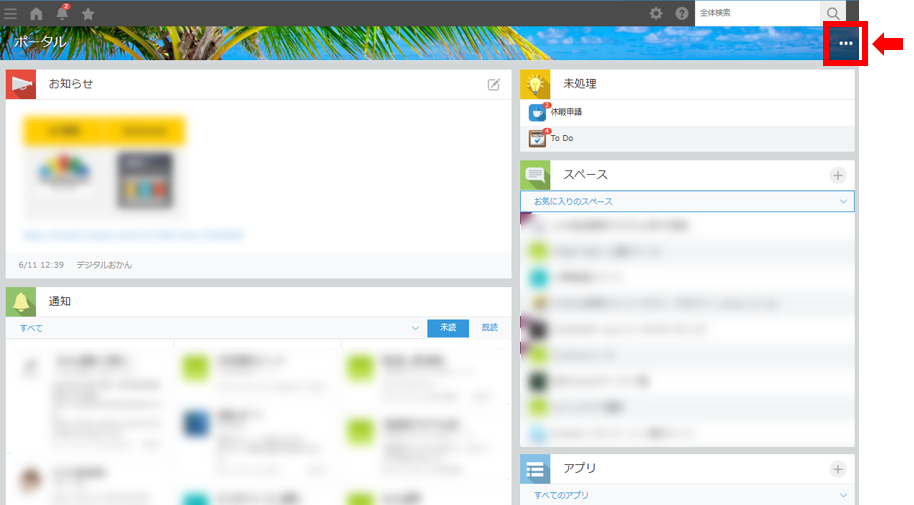The width and height of the screenshot is (914, 505).
Task: Switch to the 未読 notifications tab
Action: click(x=447, y=328)
